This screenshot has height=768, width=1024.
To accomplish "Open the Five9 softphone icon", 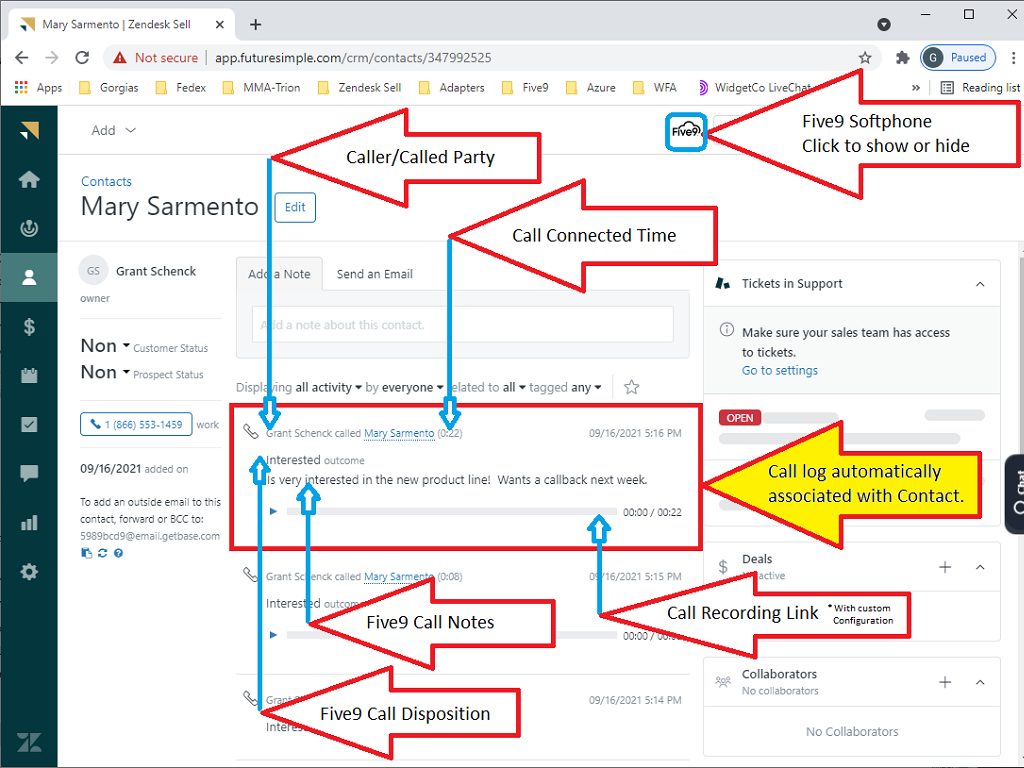I will (x=685, y=131).
